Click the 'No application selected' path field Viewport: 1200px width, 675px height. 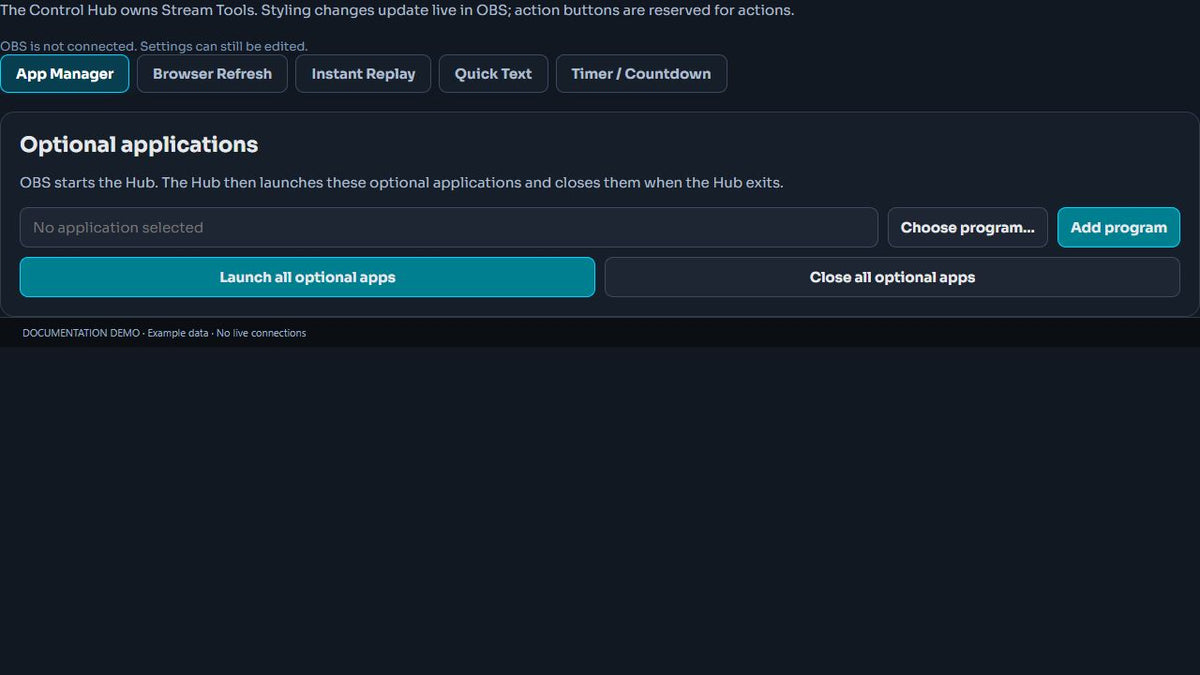449,227
